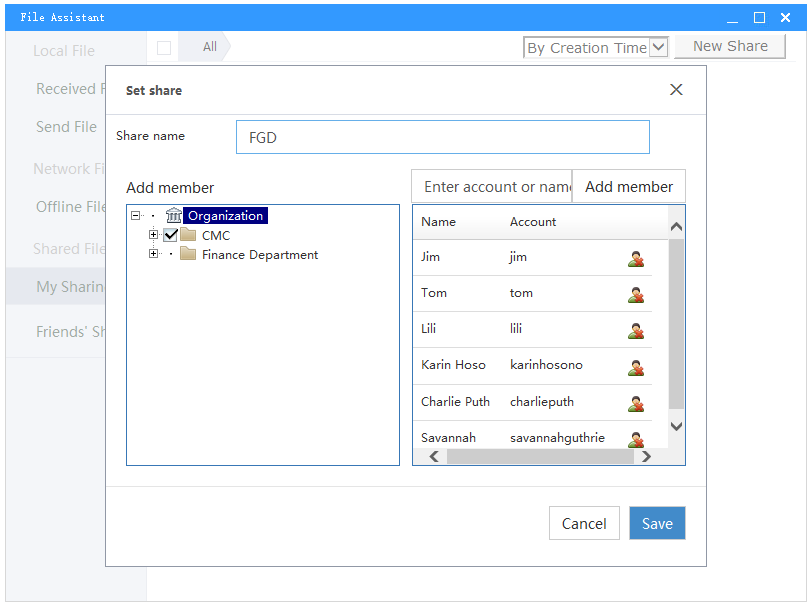The height and width of the screenshot is (609, 812).
Task: Collapse the Organization tree node
Action: click(136, 216)
